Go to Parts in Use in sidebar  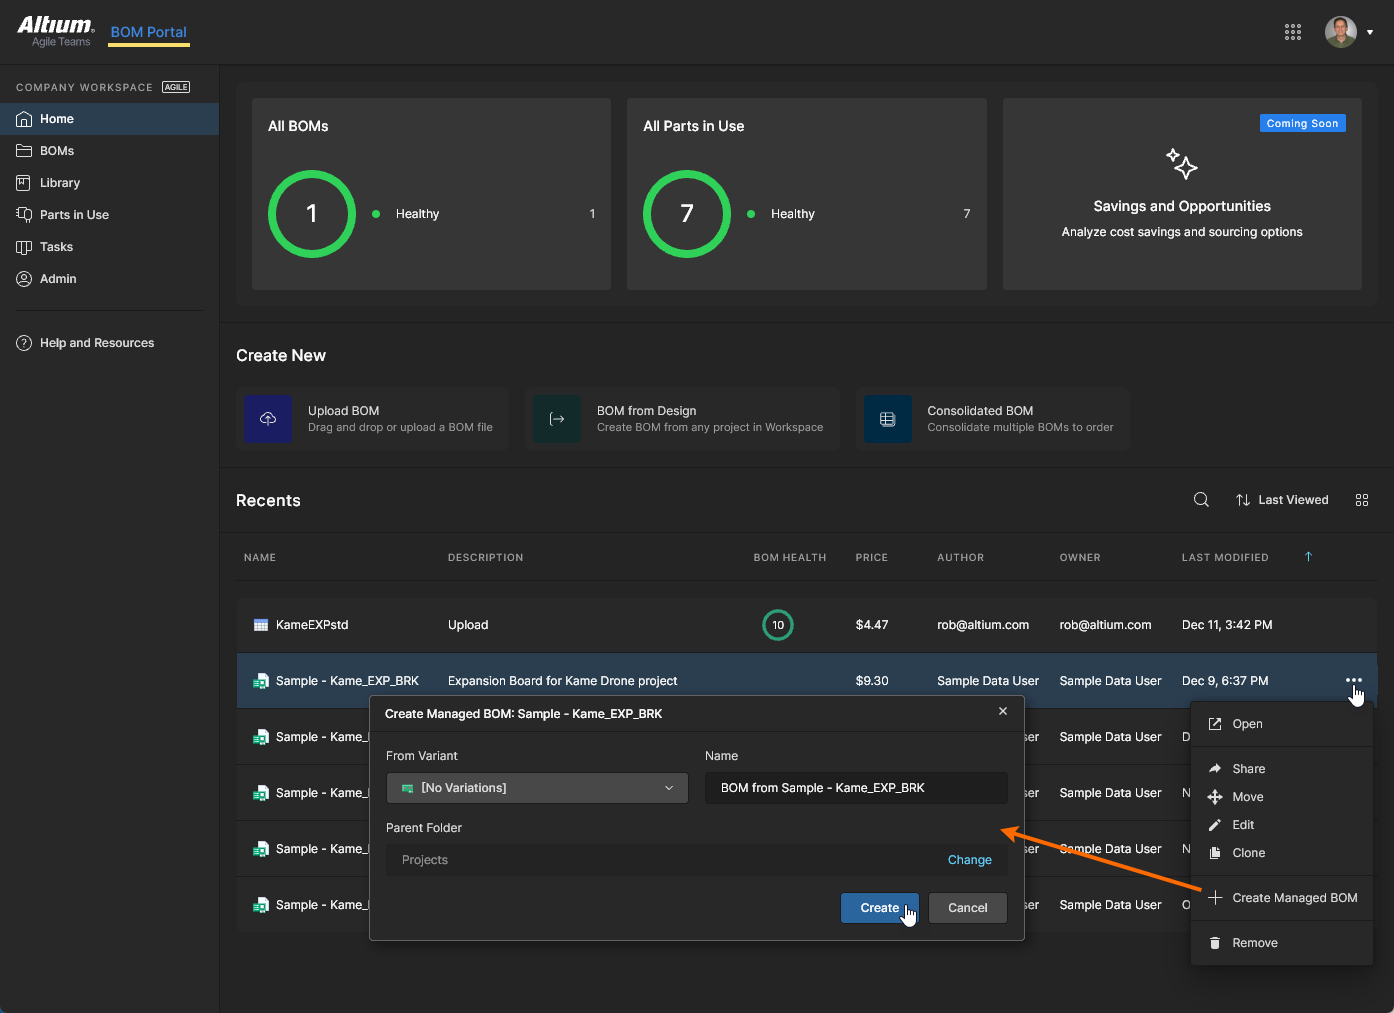74,215
